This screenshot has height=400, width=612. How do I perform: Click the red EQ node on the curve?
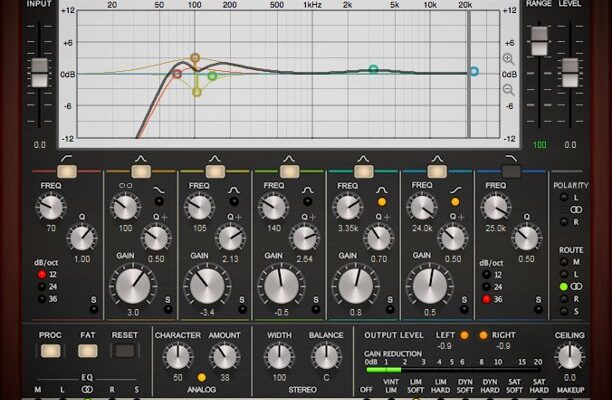pyautogui.click(x=177, y=73)
